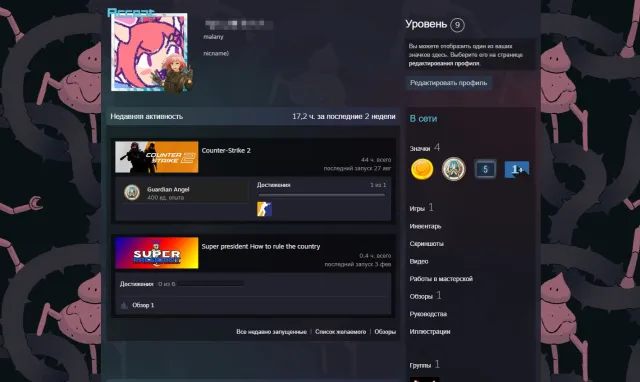Open the Группы 1 sidebar link

point(424,364)
